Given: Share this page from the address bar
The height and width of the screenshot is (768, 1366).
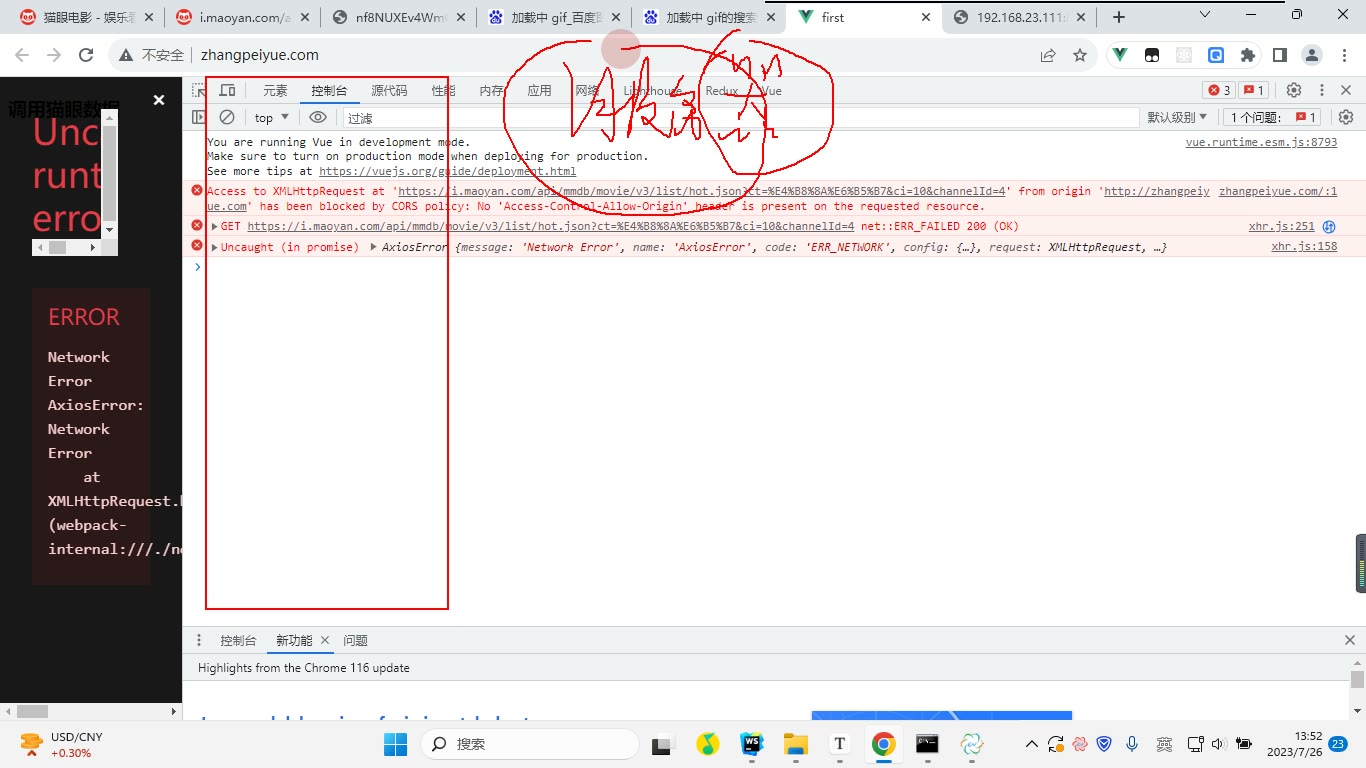Looking at the screenshot, I should coord(1048,55).
